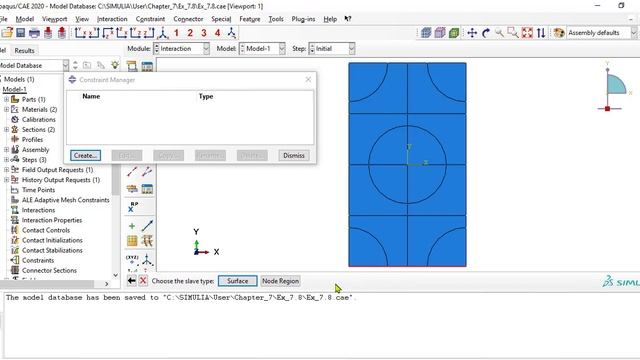The width and height of the screenshot is (640, 360).
Task: Save the model database via floppy icon
Action: 20,33
